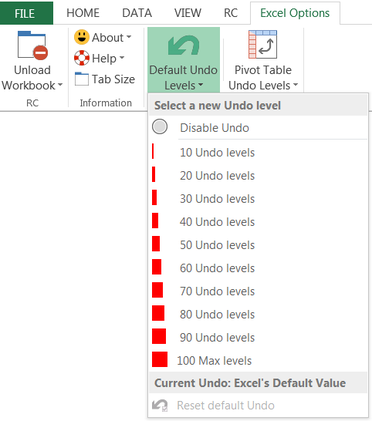372x421 pixels.
Task: Choose 40 Undo levels
Action: coord(258,222)
